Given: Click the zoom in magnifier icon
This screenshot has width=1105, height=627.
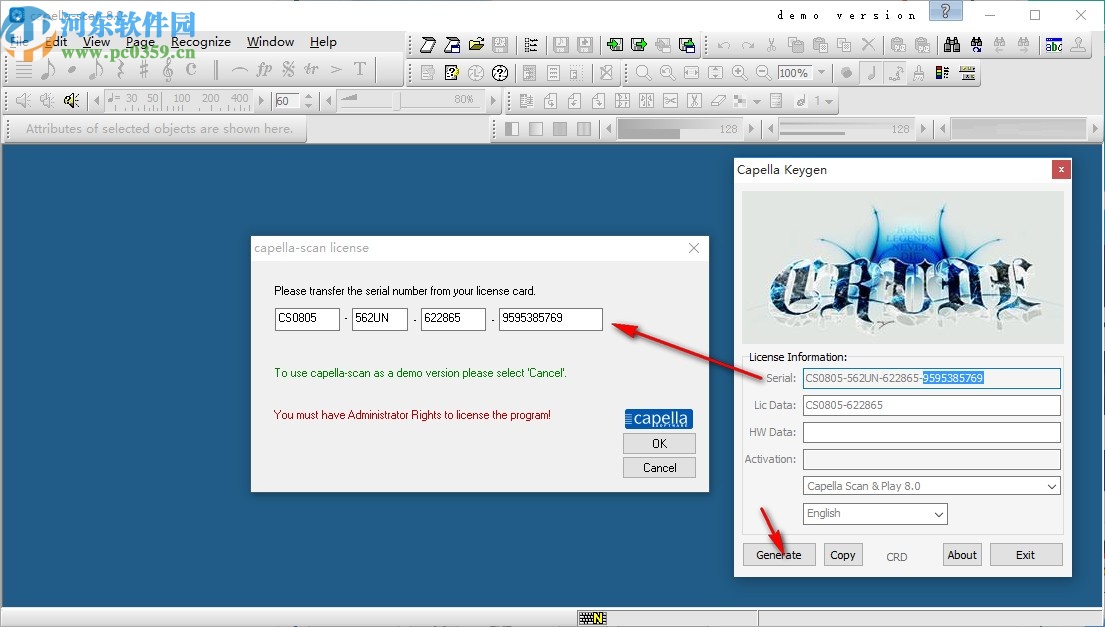Looking at the screenshot, I should pos(739,73).
